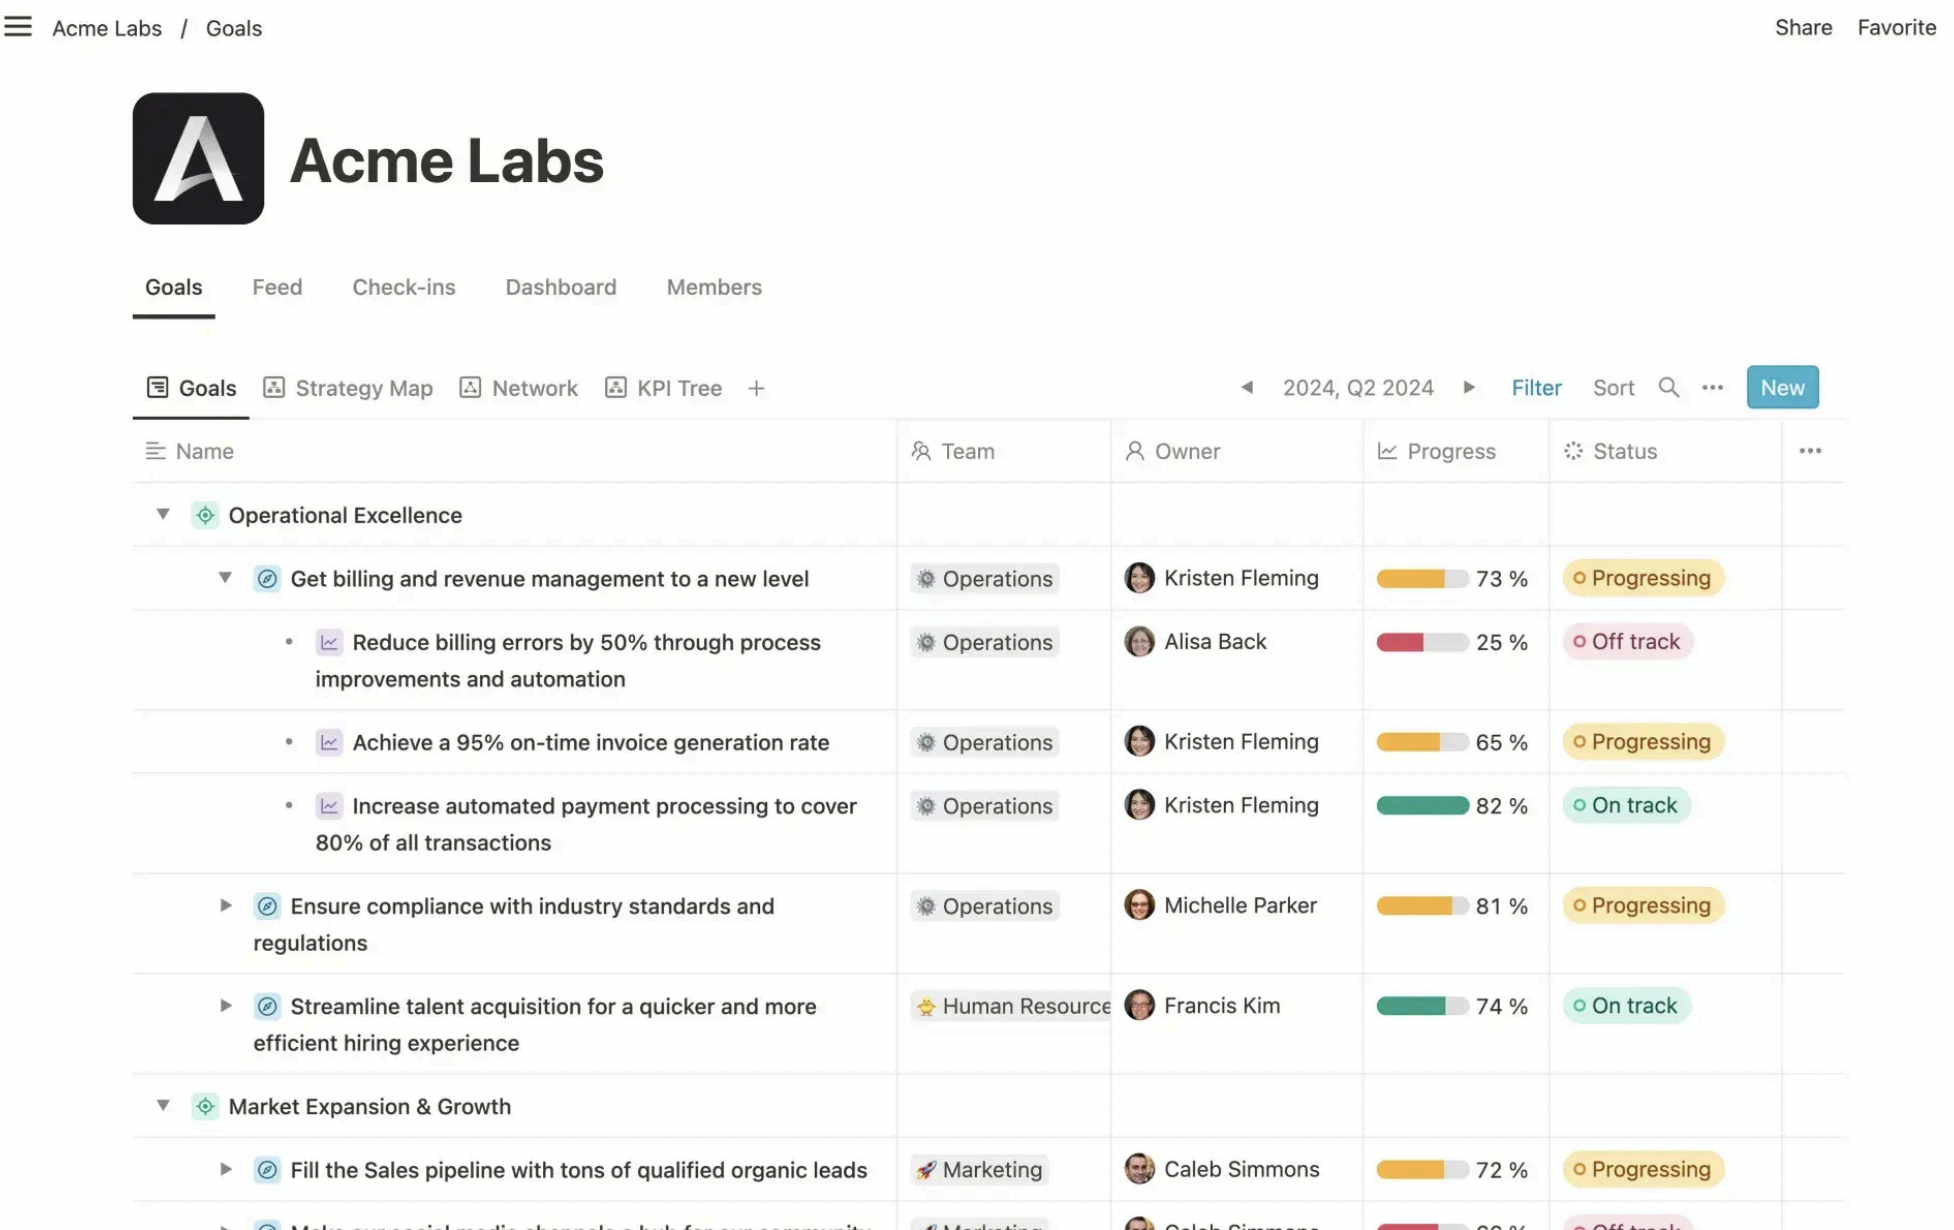This screenshot has height=1230, width=1954.
Task: Click the Name column header icon
Action: [155, 451]
